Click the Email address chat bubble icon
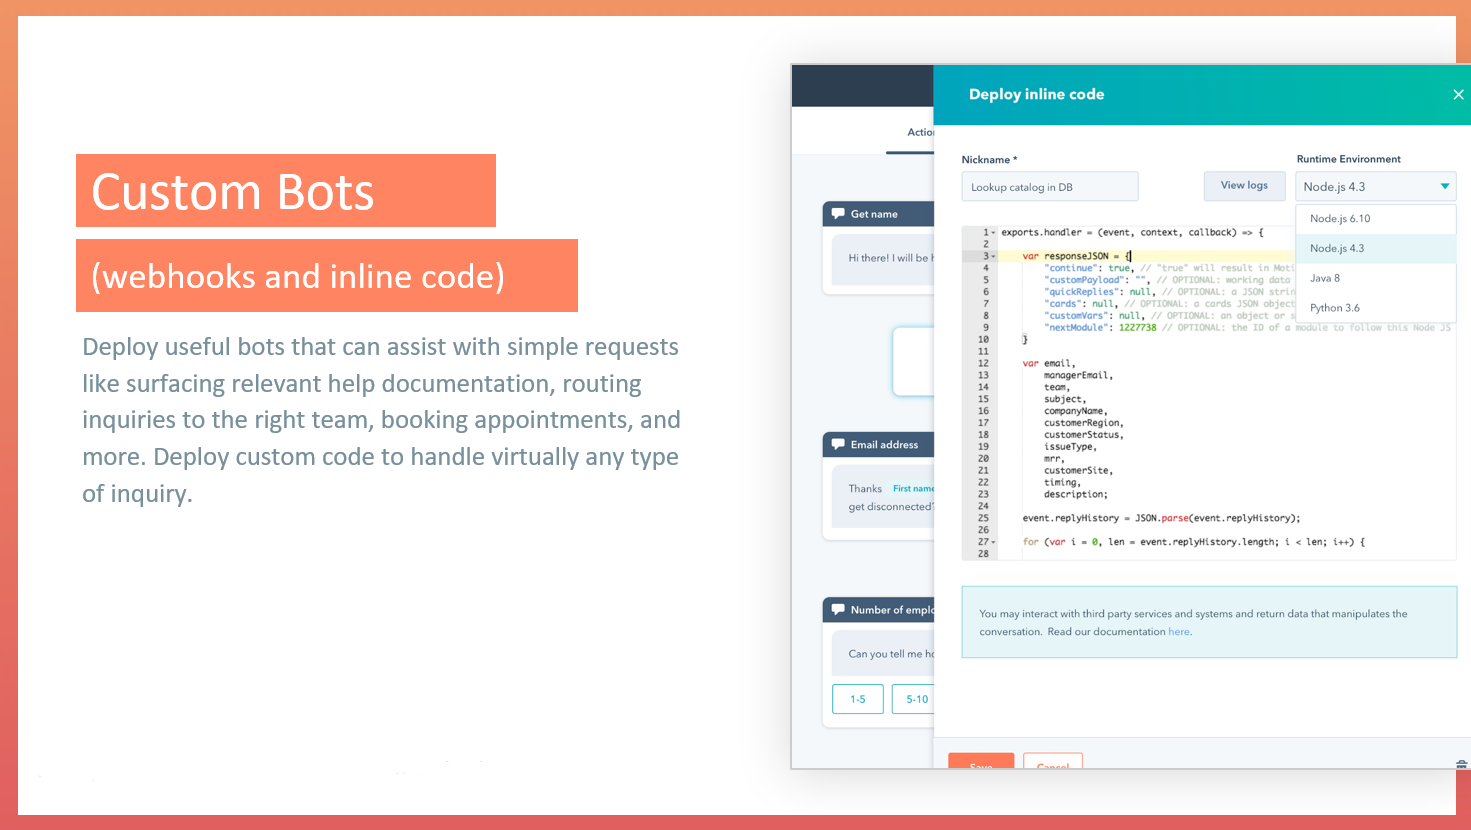The height and width of the screenshot is (830, 1471). [838, 445]
